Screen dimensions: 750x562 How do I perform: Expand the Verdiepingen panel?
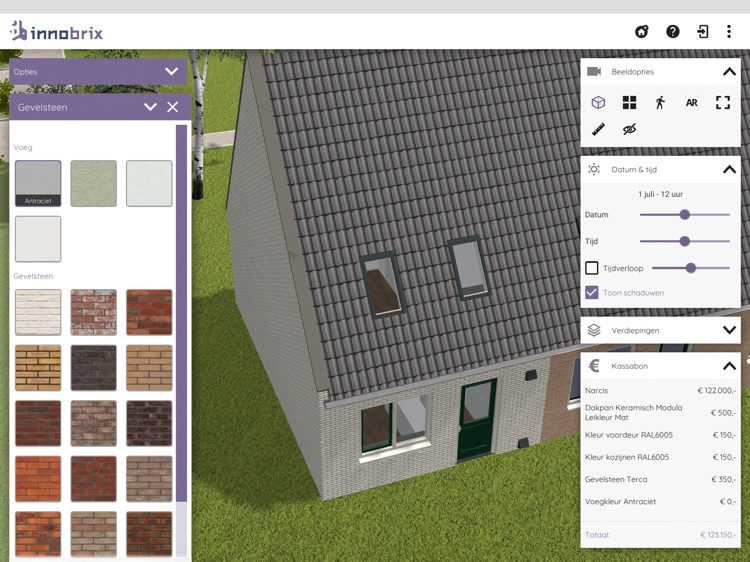pos(729,330)
